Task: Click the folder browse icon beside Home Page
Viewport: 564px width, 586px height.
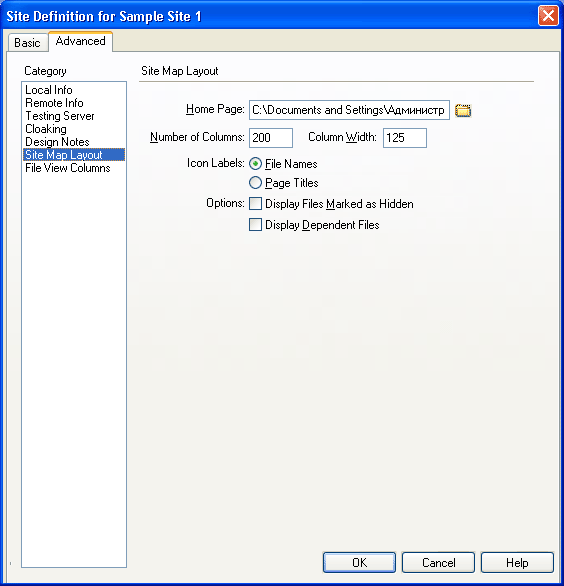Action: point(463,111)
